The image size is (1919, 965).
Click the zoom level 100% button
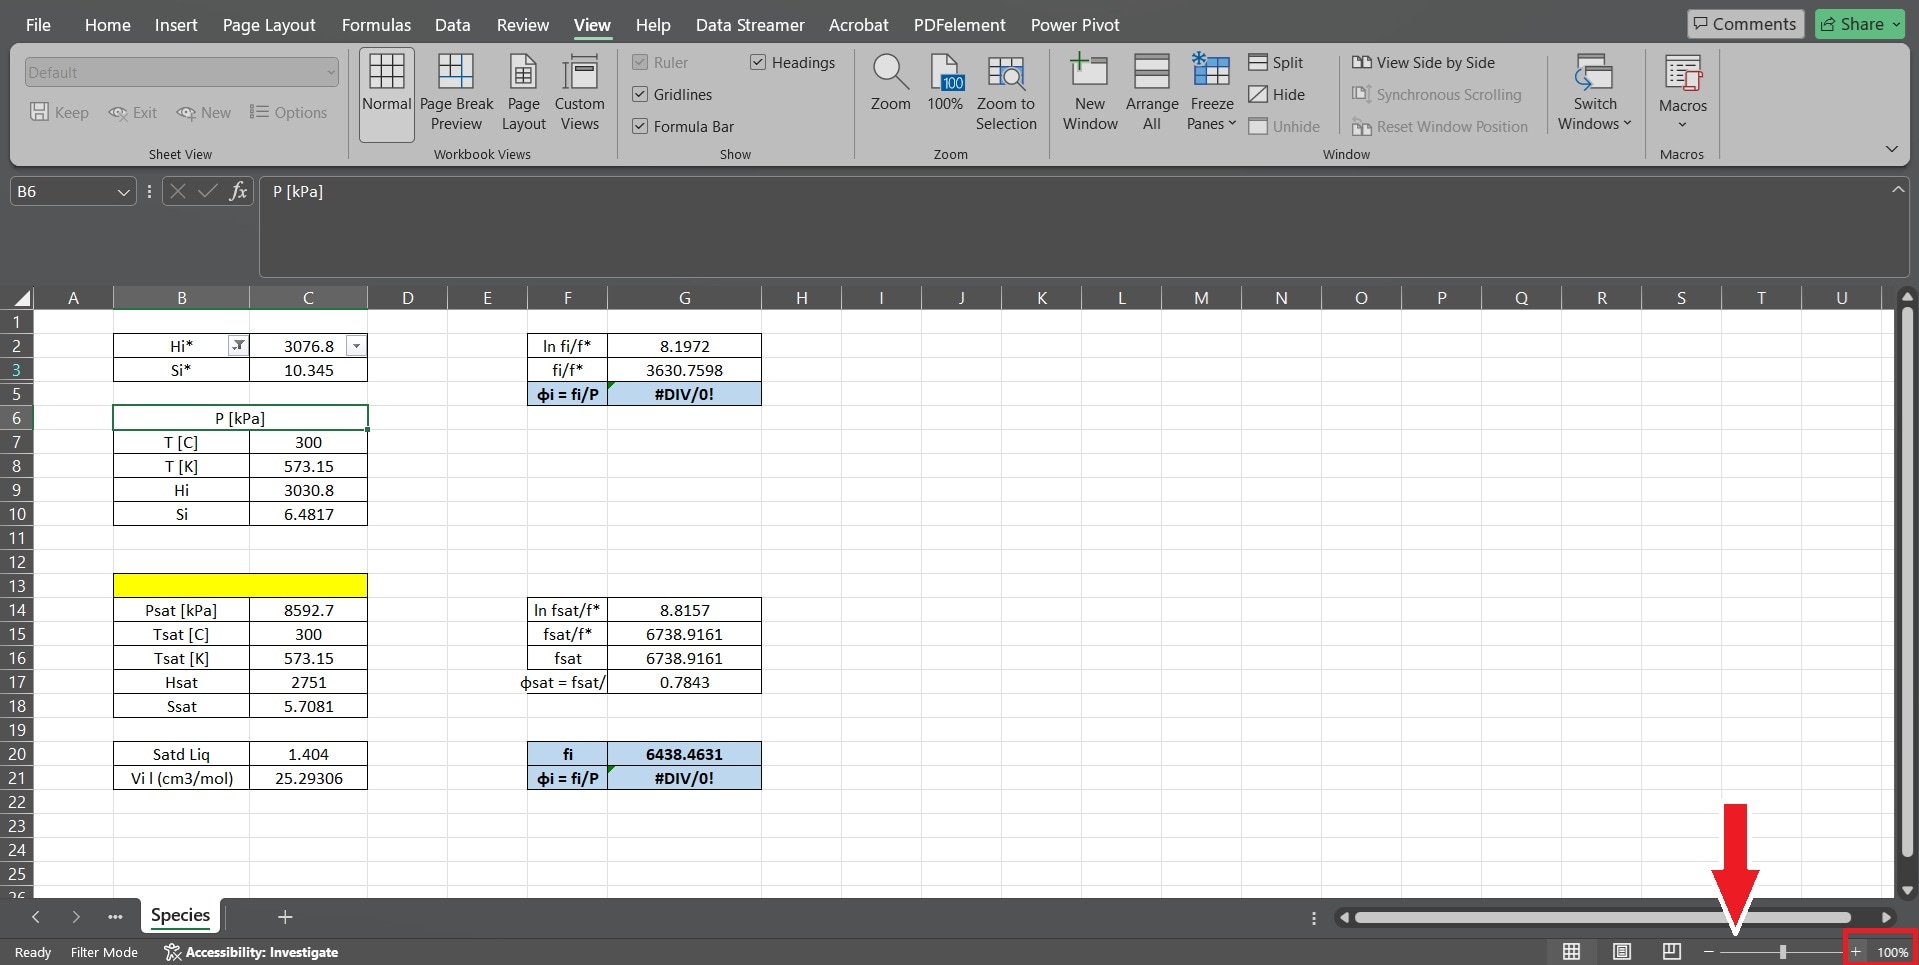[x=1892, y=952]
